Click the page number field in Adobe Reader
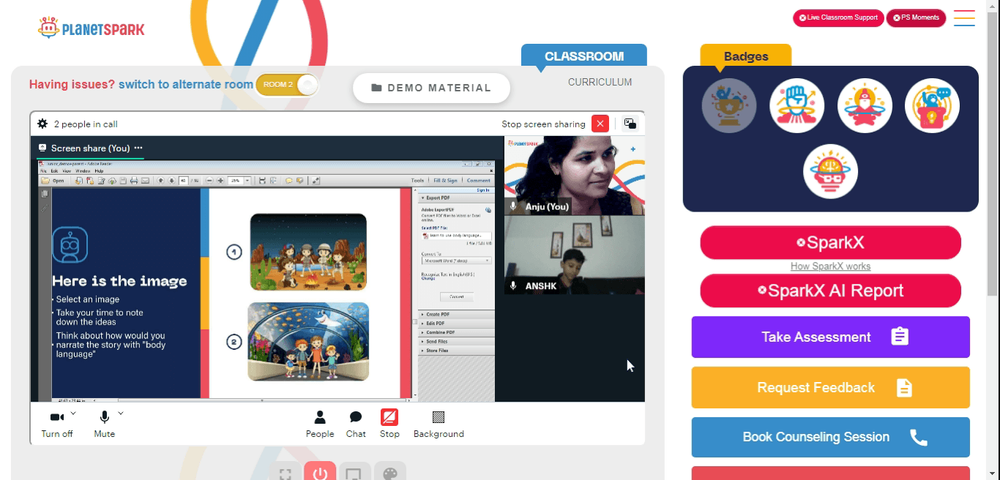This screenshot has height=480, width=1000. [x=183, y=180]
